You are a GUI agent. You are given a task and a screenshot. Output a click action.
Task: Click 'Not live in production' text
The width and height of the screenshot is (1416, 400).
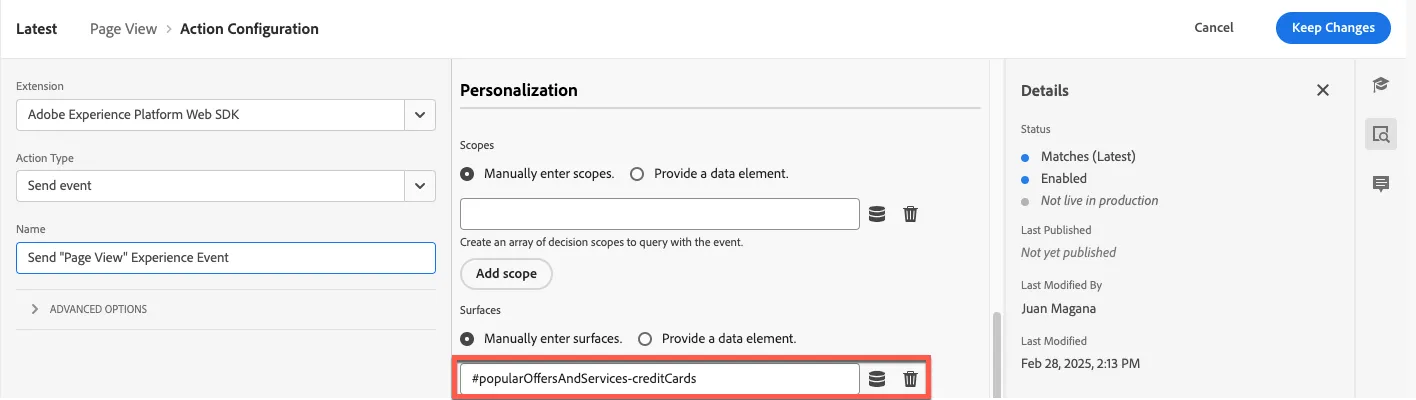tap(1100, 200)
